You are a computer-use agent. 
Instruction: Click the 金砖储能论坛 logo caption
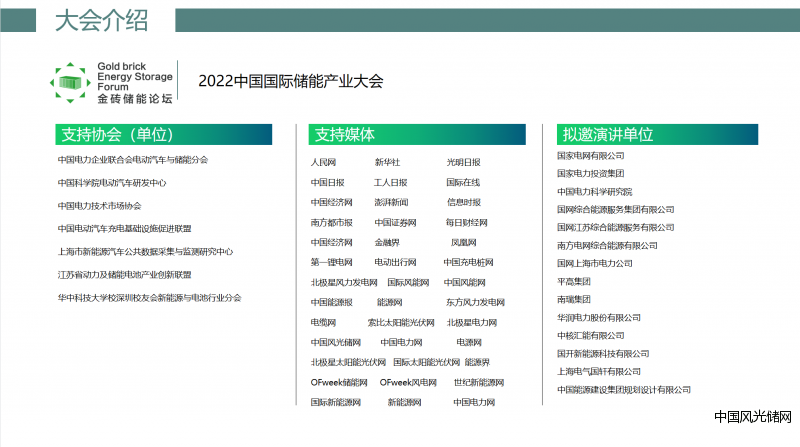pyautogui.click(x=135, y=99)
